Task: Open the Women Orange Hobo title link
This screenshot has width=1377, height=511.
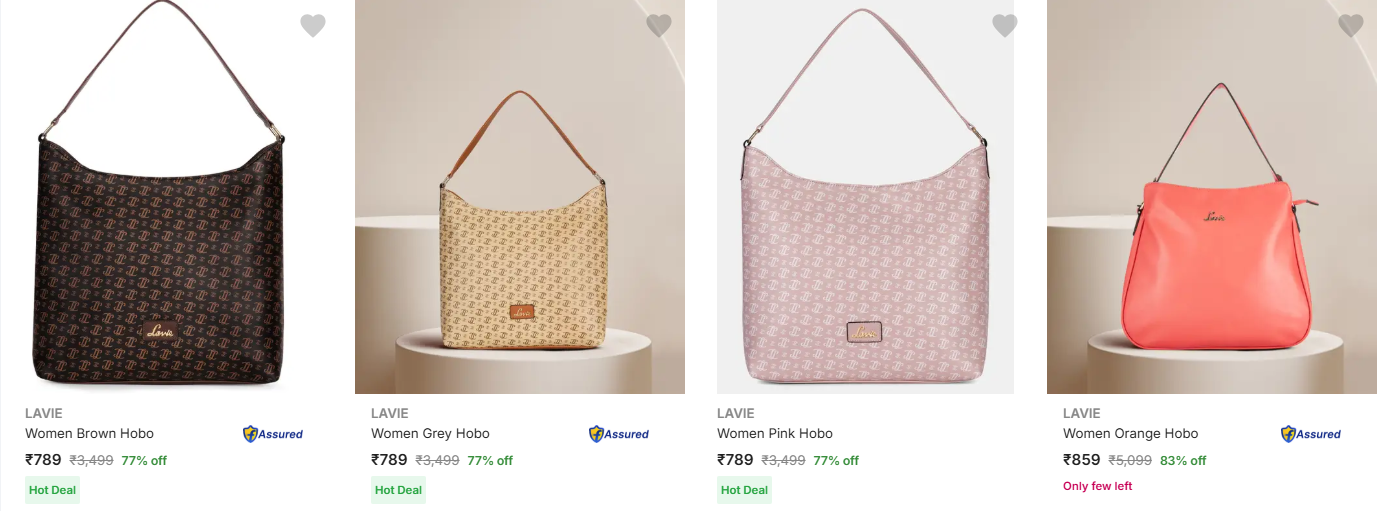Action: pyautogui.click(x=1130, y=434)
